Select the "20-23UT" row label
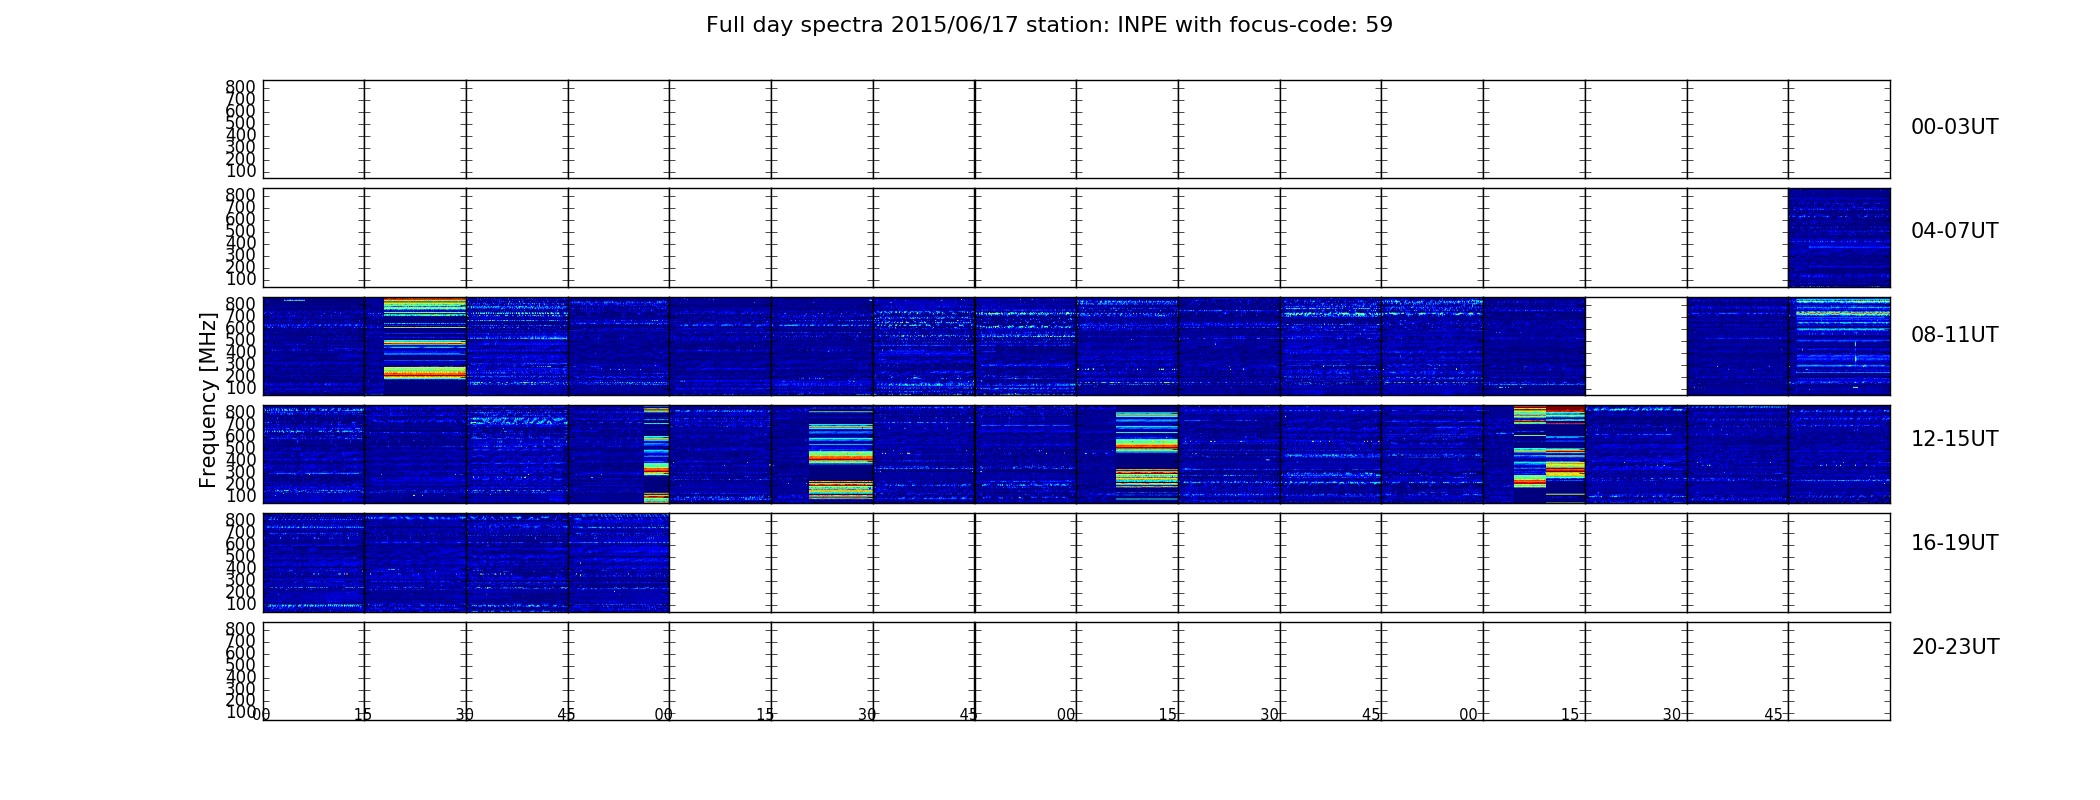This screenshot has height=800, width=2100. pyautogui.click(x=1955, y=647)
